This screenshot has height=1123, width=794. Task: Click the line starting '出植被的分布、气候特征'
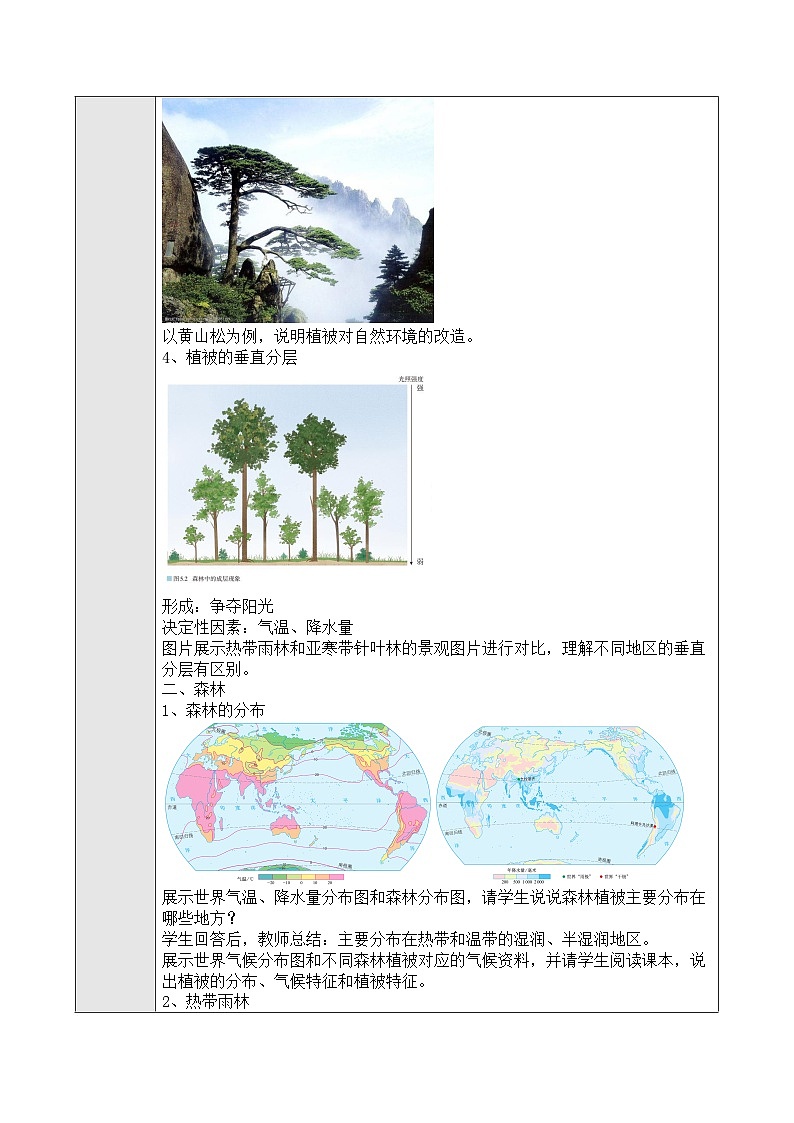click(x=294, y=981)
